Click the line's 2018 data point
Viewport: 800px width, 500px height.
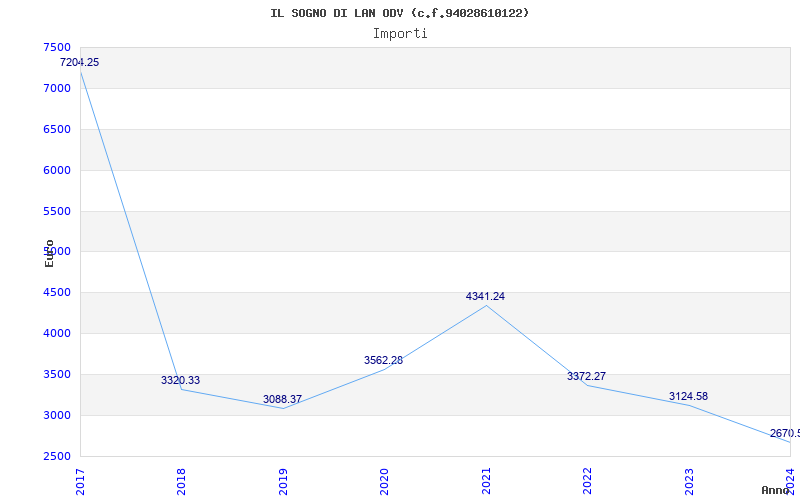[182, 389]
